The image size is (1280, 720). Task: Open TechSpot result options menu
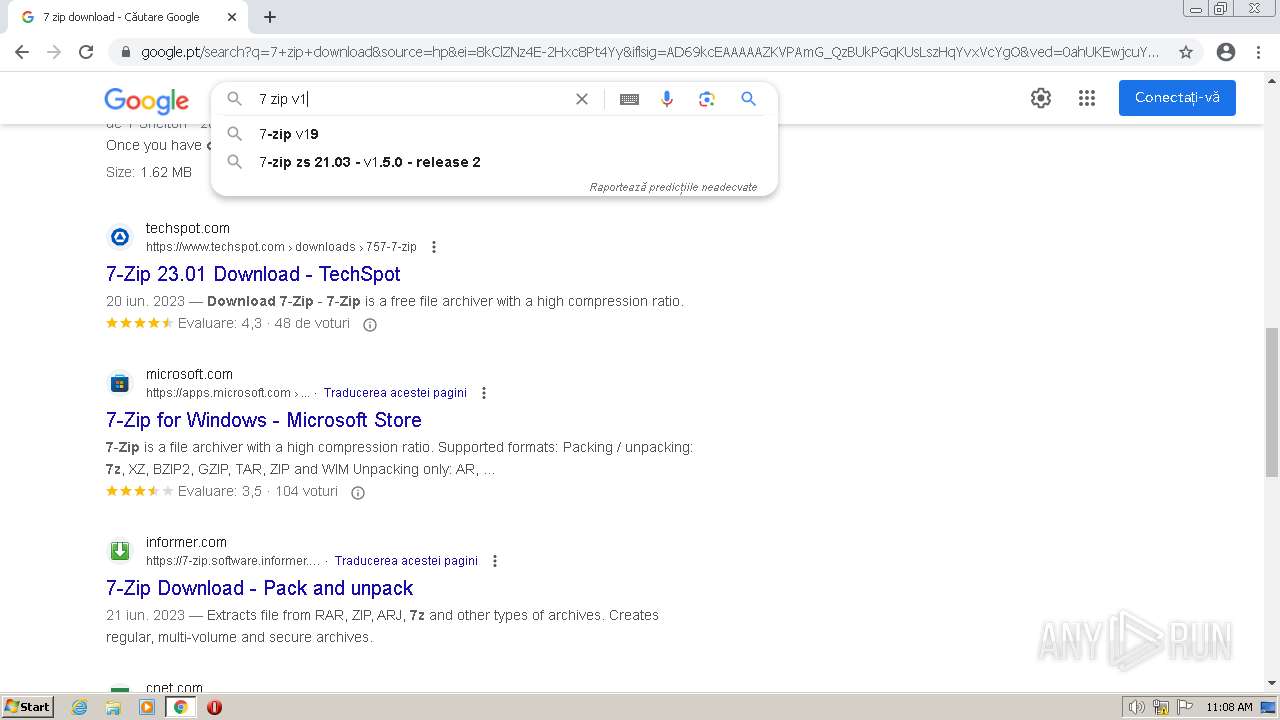point(434,247)
